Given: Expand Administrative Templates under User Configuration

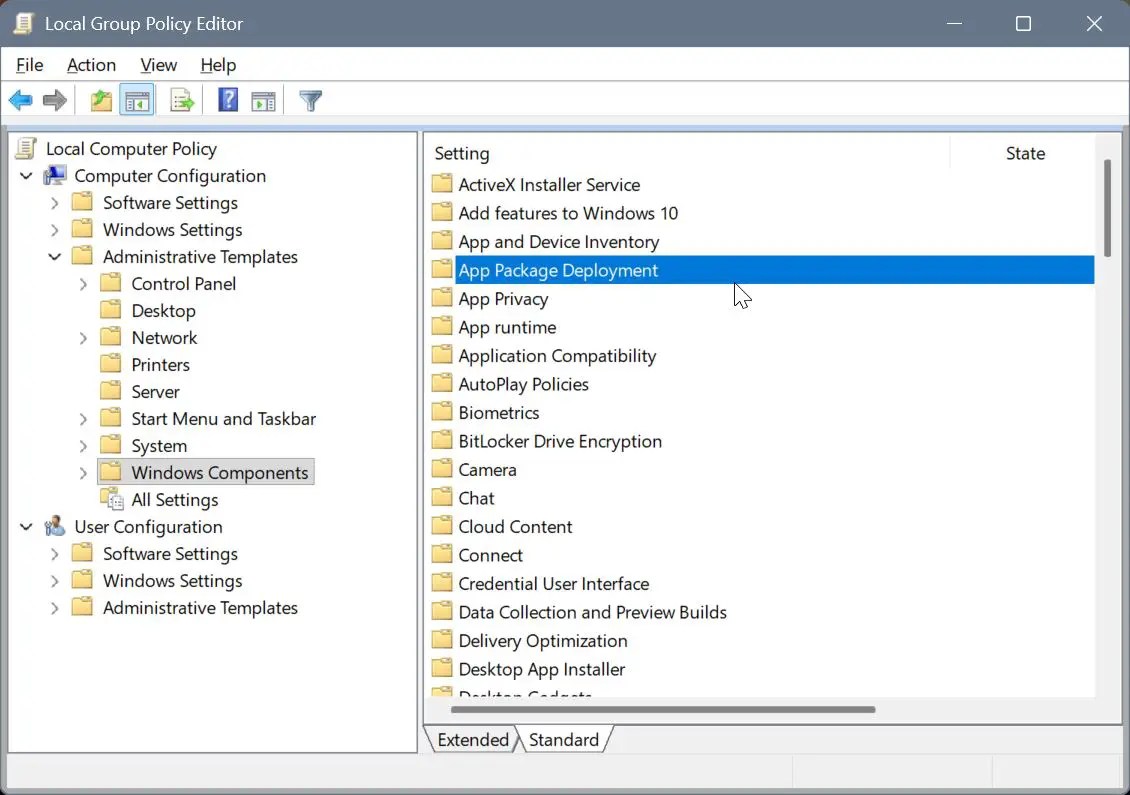Looking at the screenshot, I should point(55,608).
